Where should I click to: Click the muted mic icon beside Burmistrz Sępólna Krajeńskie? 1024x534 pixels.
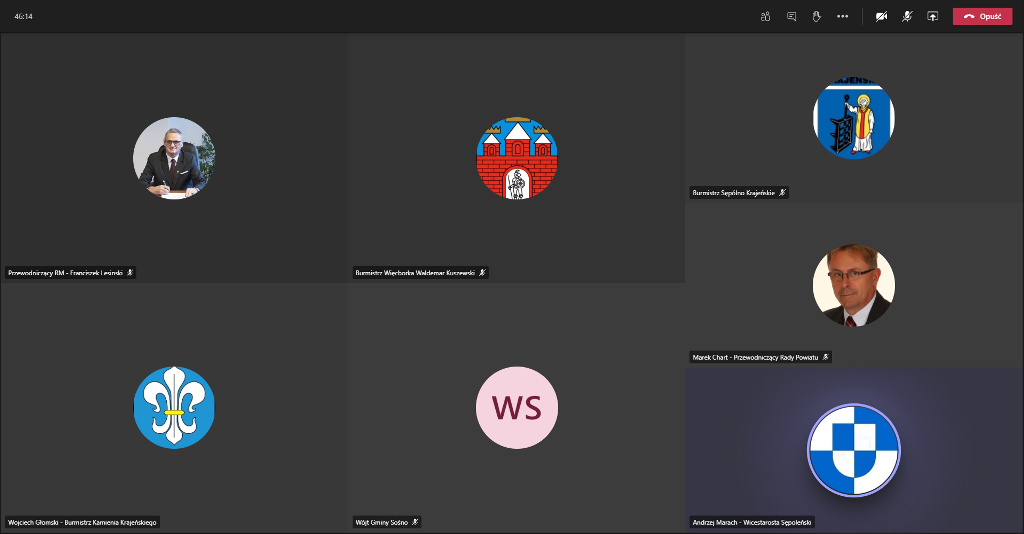point(782,193)
